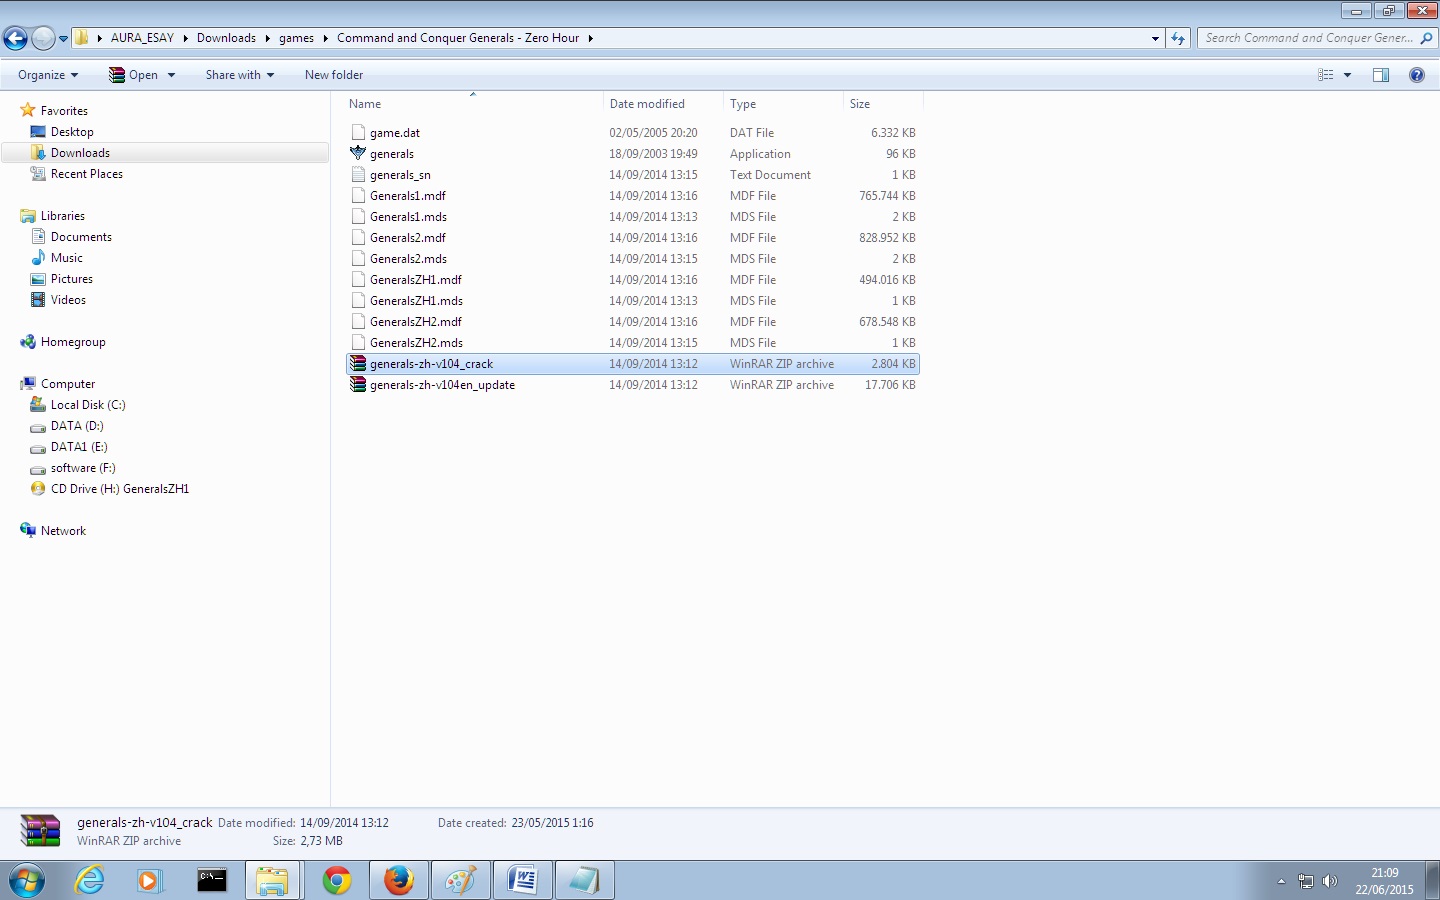This screenshot has width=1440, height=900.
Task: Expand the arrow after Downloads breadcrumb
Action: 267,38
